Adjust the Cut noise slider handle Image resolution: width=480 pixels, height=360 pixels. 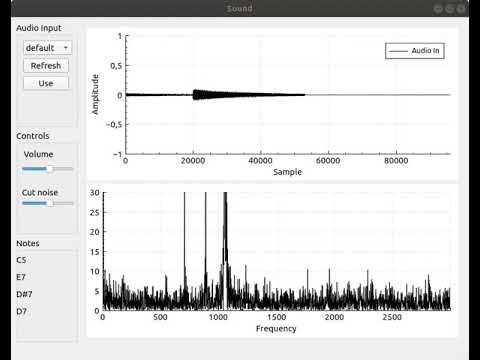tap(50, 203)
